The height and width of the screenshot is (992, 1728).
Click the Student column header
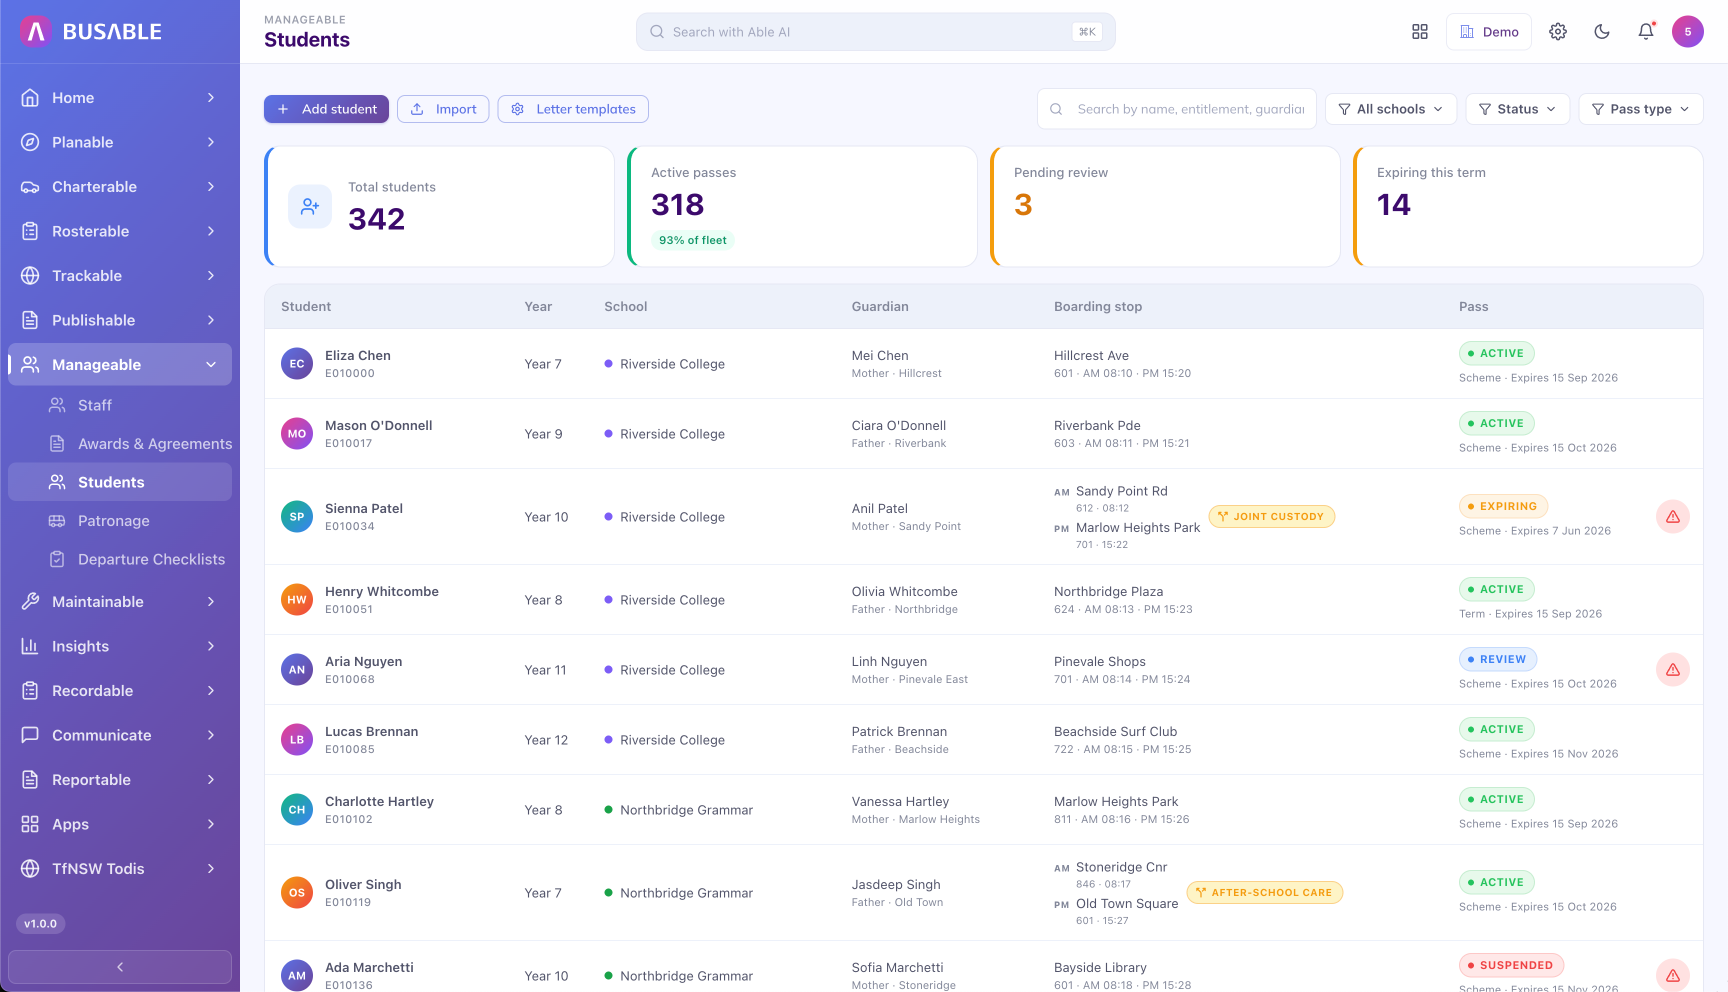(306, 307)
